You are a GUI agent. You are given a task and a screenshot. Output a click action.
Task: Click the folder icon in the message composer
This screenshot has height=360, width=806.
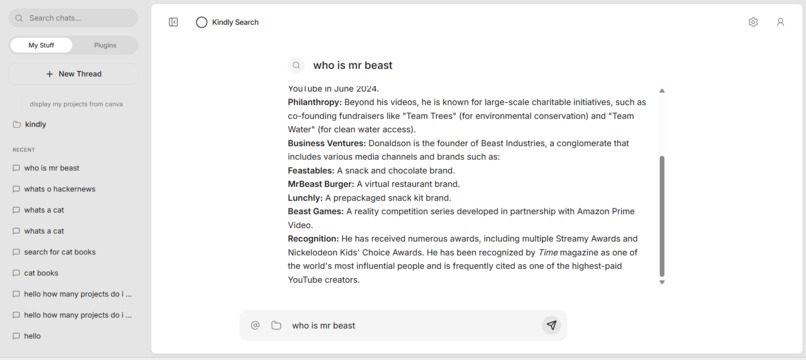tap(276, 325)
